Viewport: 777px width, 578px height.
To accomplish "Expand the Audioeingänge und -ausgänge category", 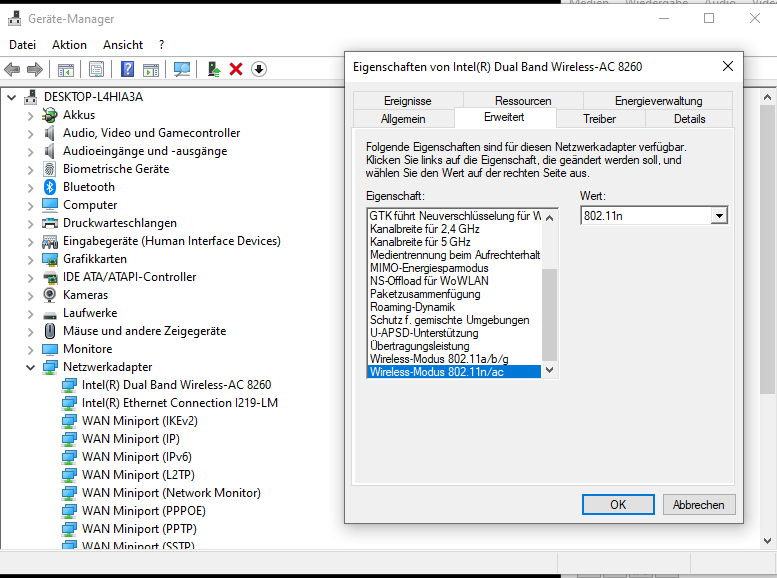I will tap(31, 152).
